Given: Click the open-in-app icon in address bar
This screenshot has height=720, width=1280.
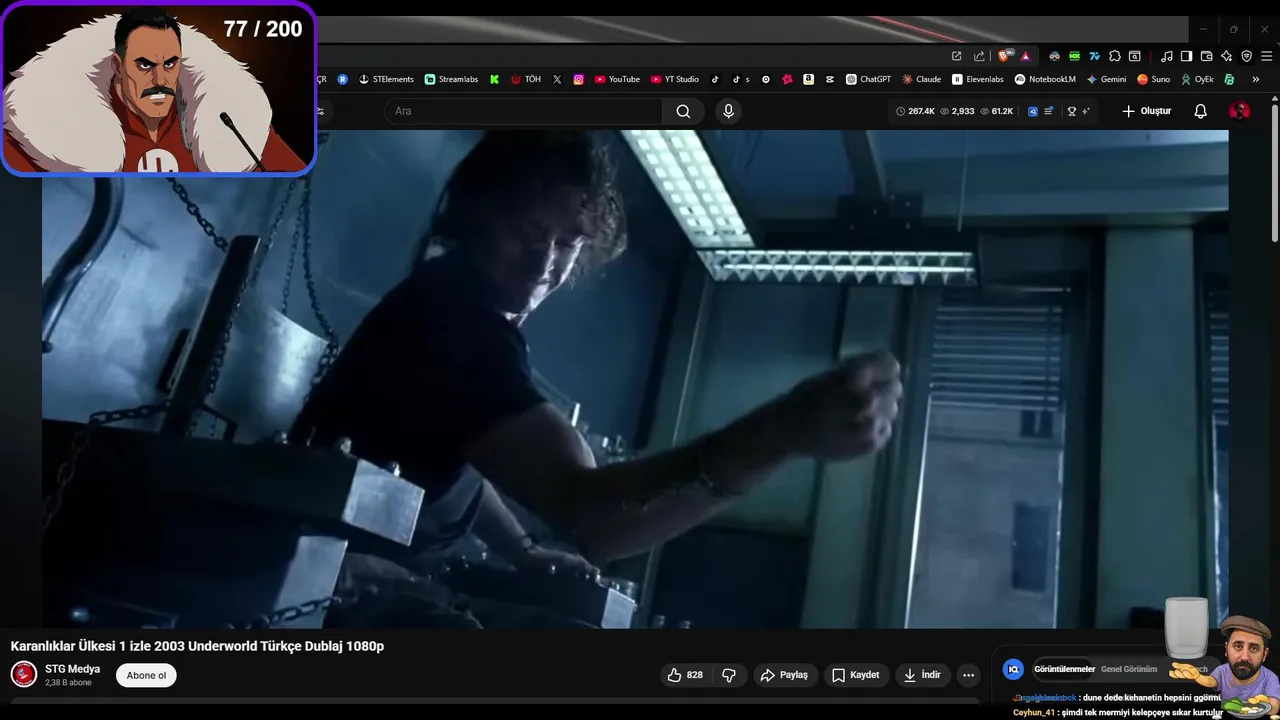Looking at the screenshot, I should point(956,56).
